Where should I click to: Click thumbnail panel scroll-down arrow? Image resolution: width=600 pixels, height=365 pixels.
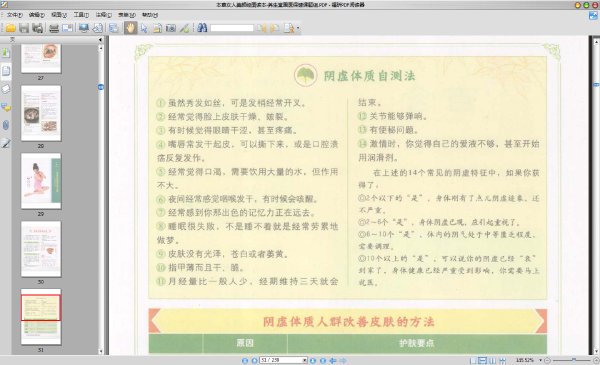click(x=101, y=351)
